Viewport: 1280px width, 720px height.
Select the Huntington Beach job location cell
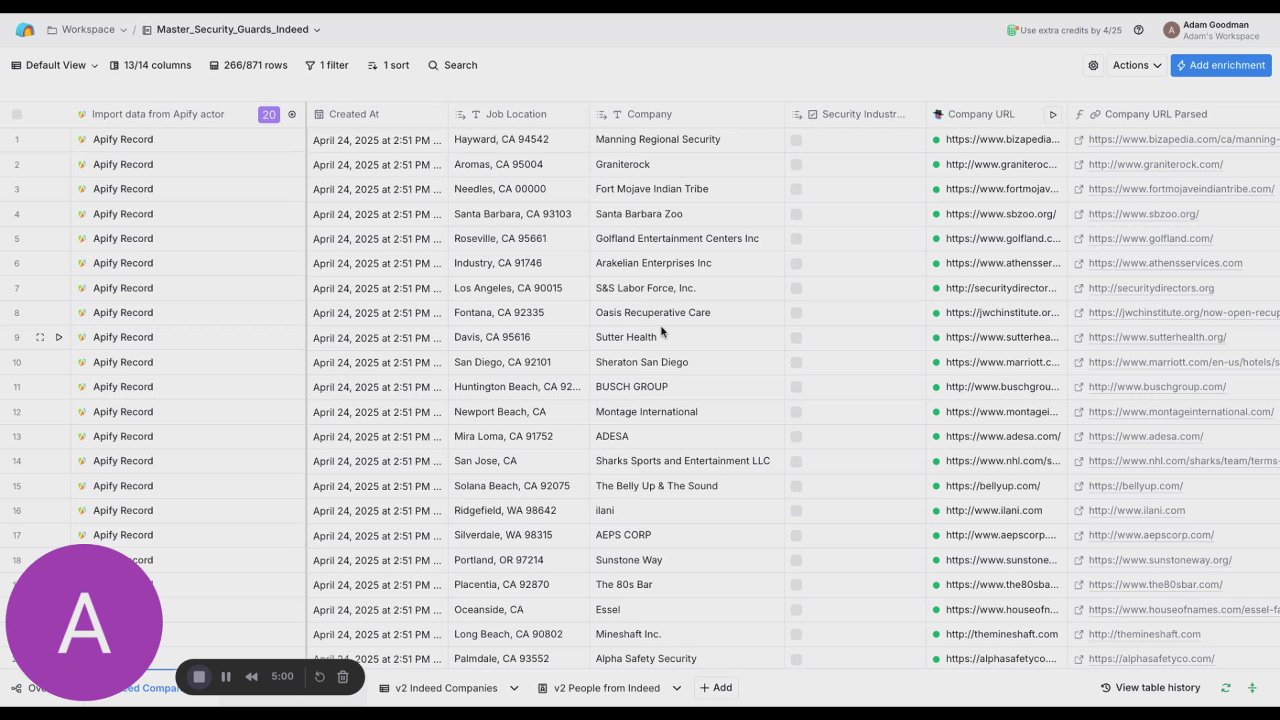click(x=519, y=387)
